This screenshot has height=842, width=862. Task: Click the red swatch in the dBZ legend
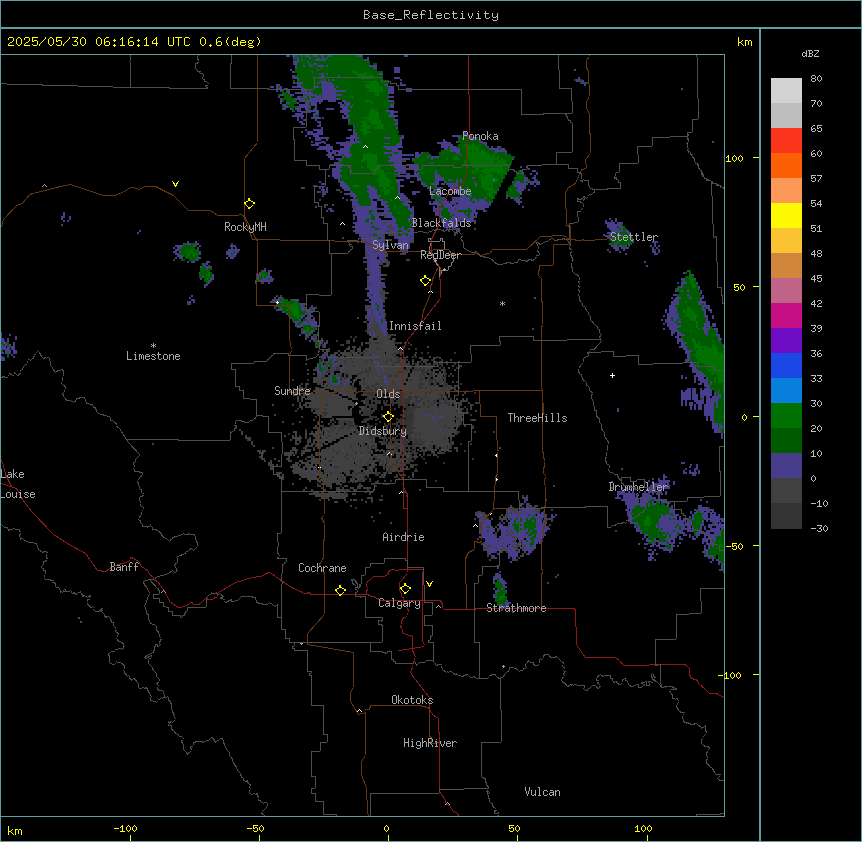coord(786,141)
